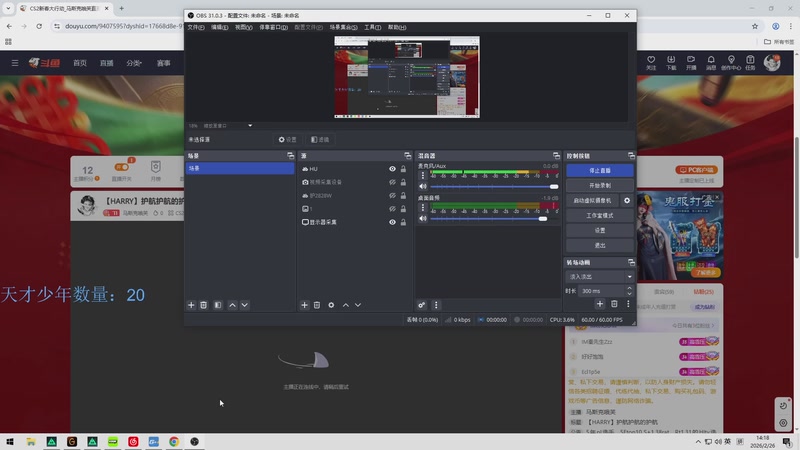This screenshot has width=800, height=450.
Task: Click the browser page vertical scrollbar
Action: pyautogui.click(x=796, y=196)
